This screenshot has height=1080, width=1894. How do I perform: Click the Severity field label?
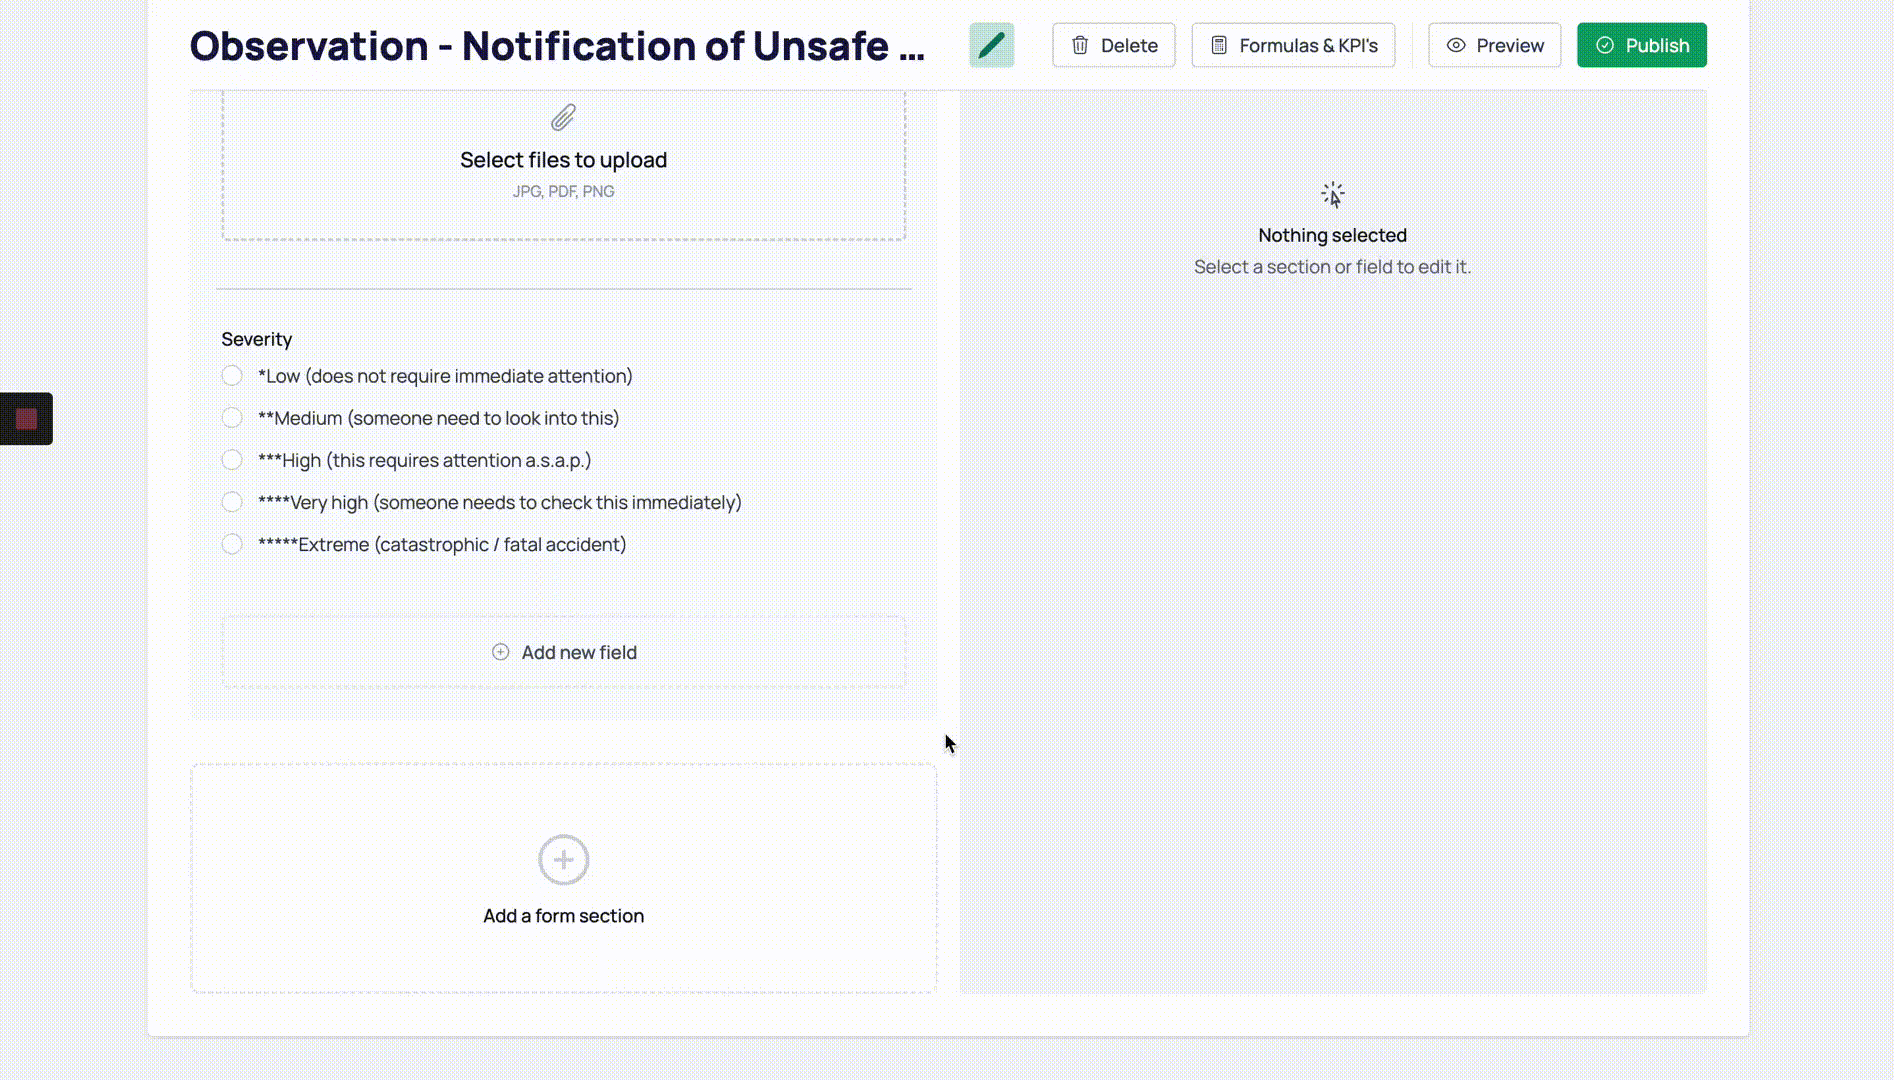(x=257, y=339)
